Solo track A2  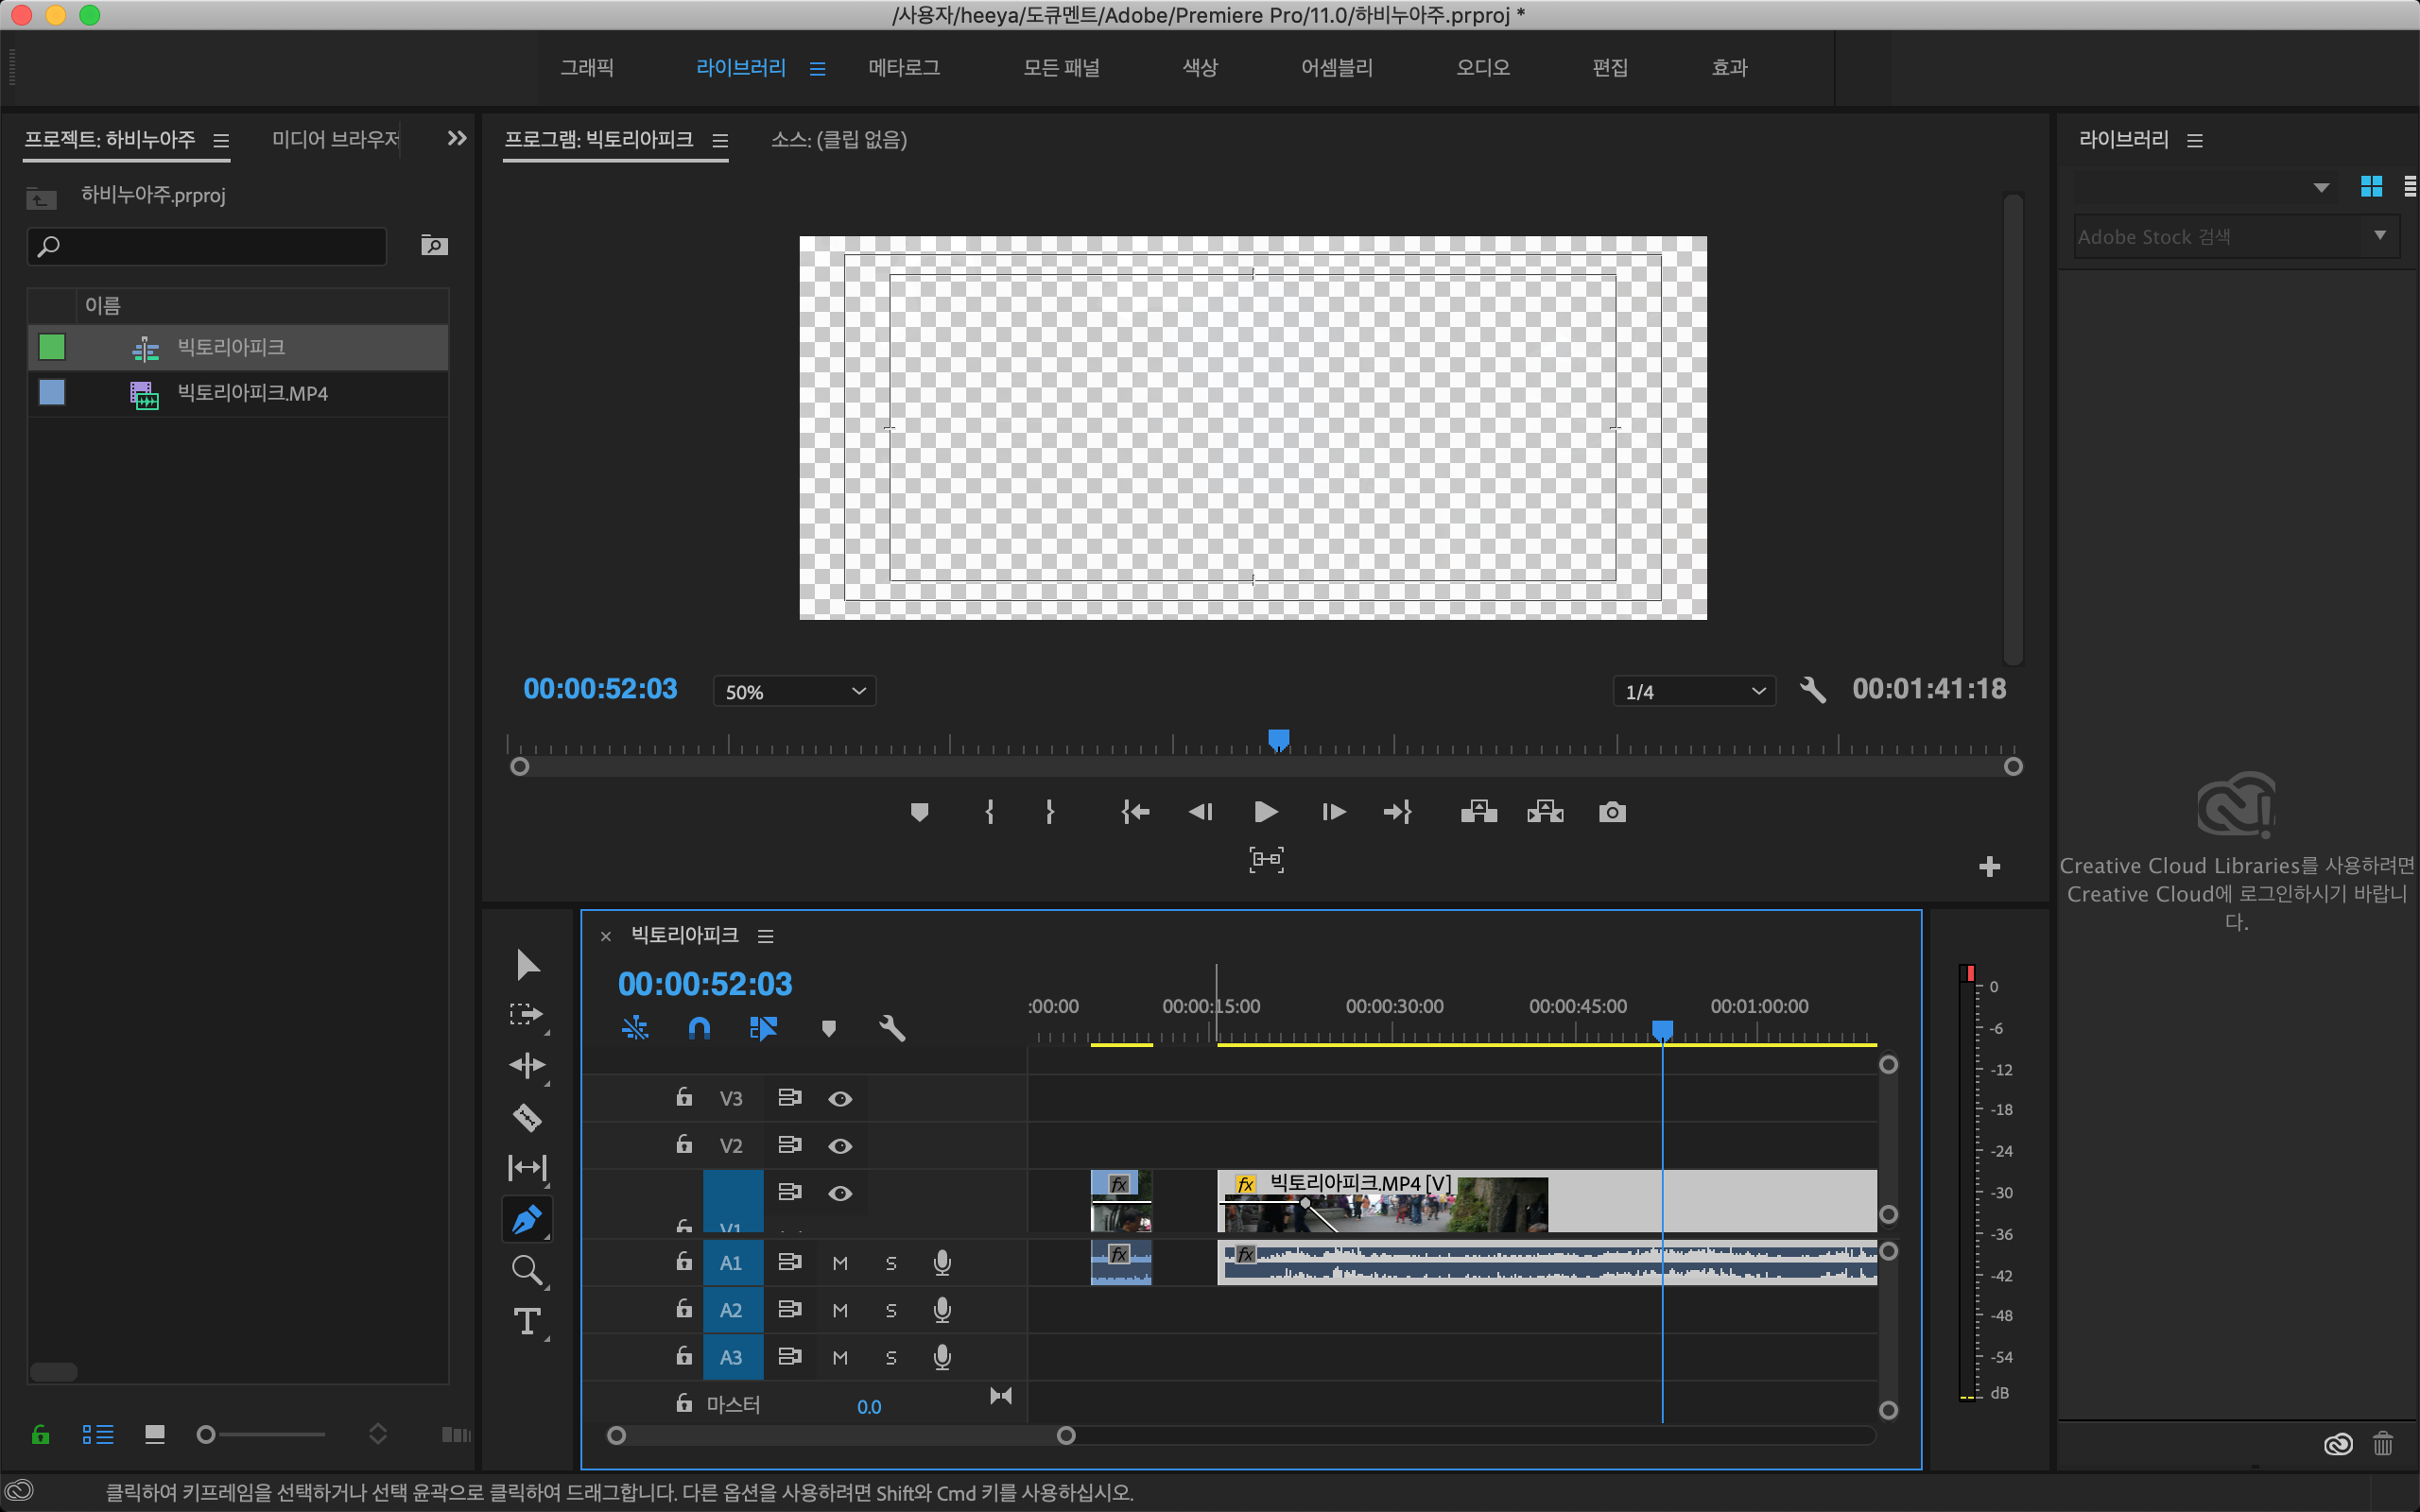(x=891, y=1310)
